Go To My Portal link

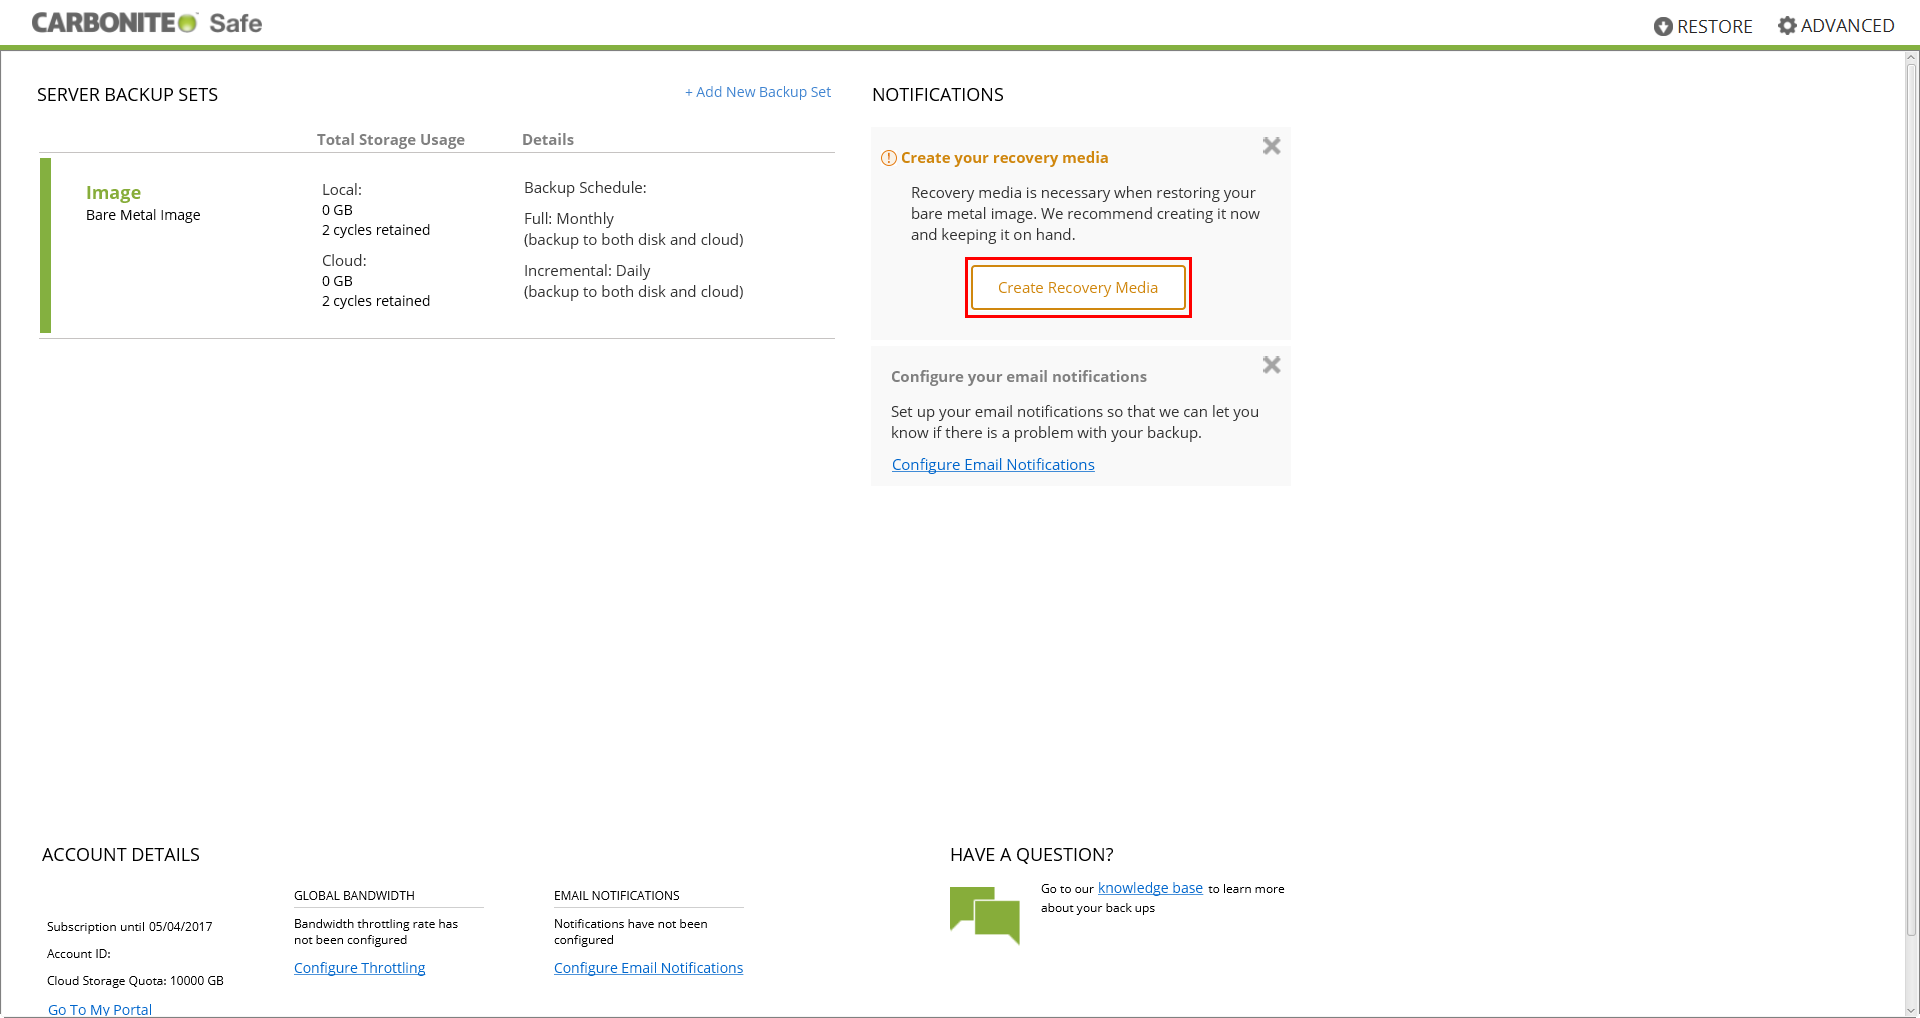coord(100,1009)
